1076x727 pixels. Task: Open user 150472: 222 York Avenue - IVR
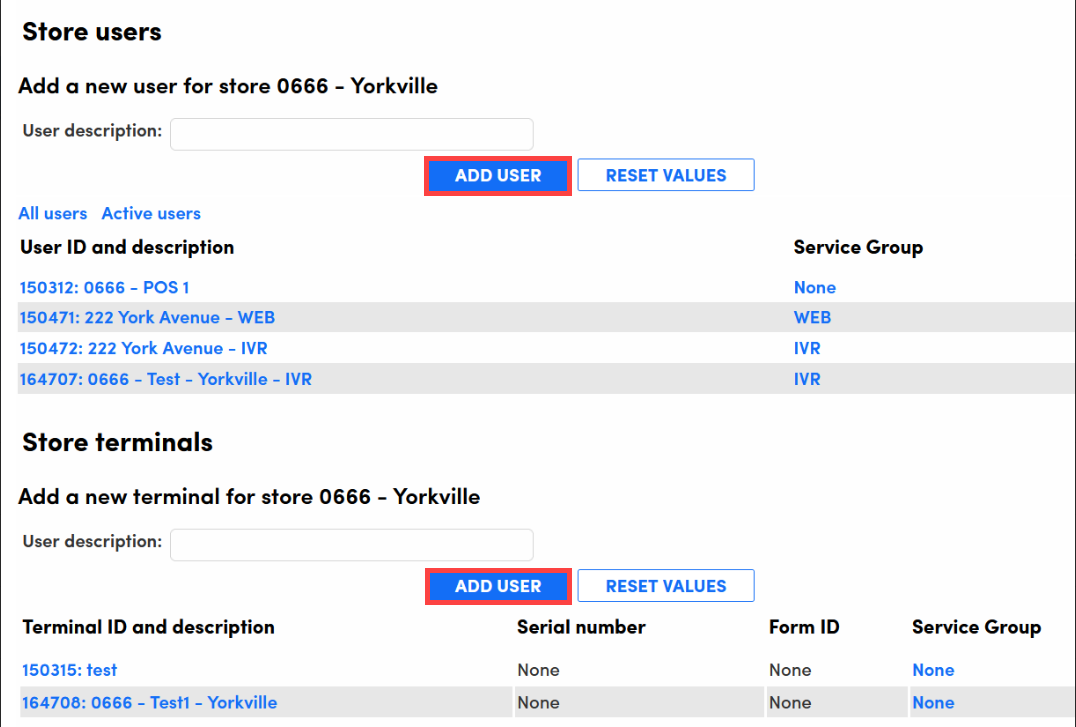tap(143, 348)
